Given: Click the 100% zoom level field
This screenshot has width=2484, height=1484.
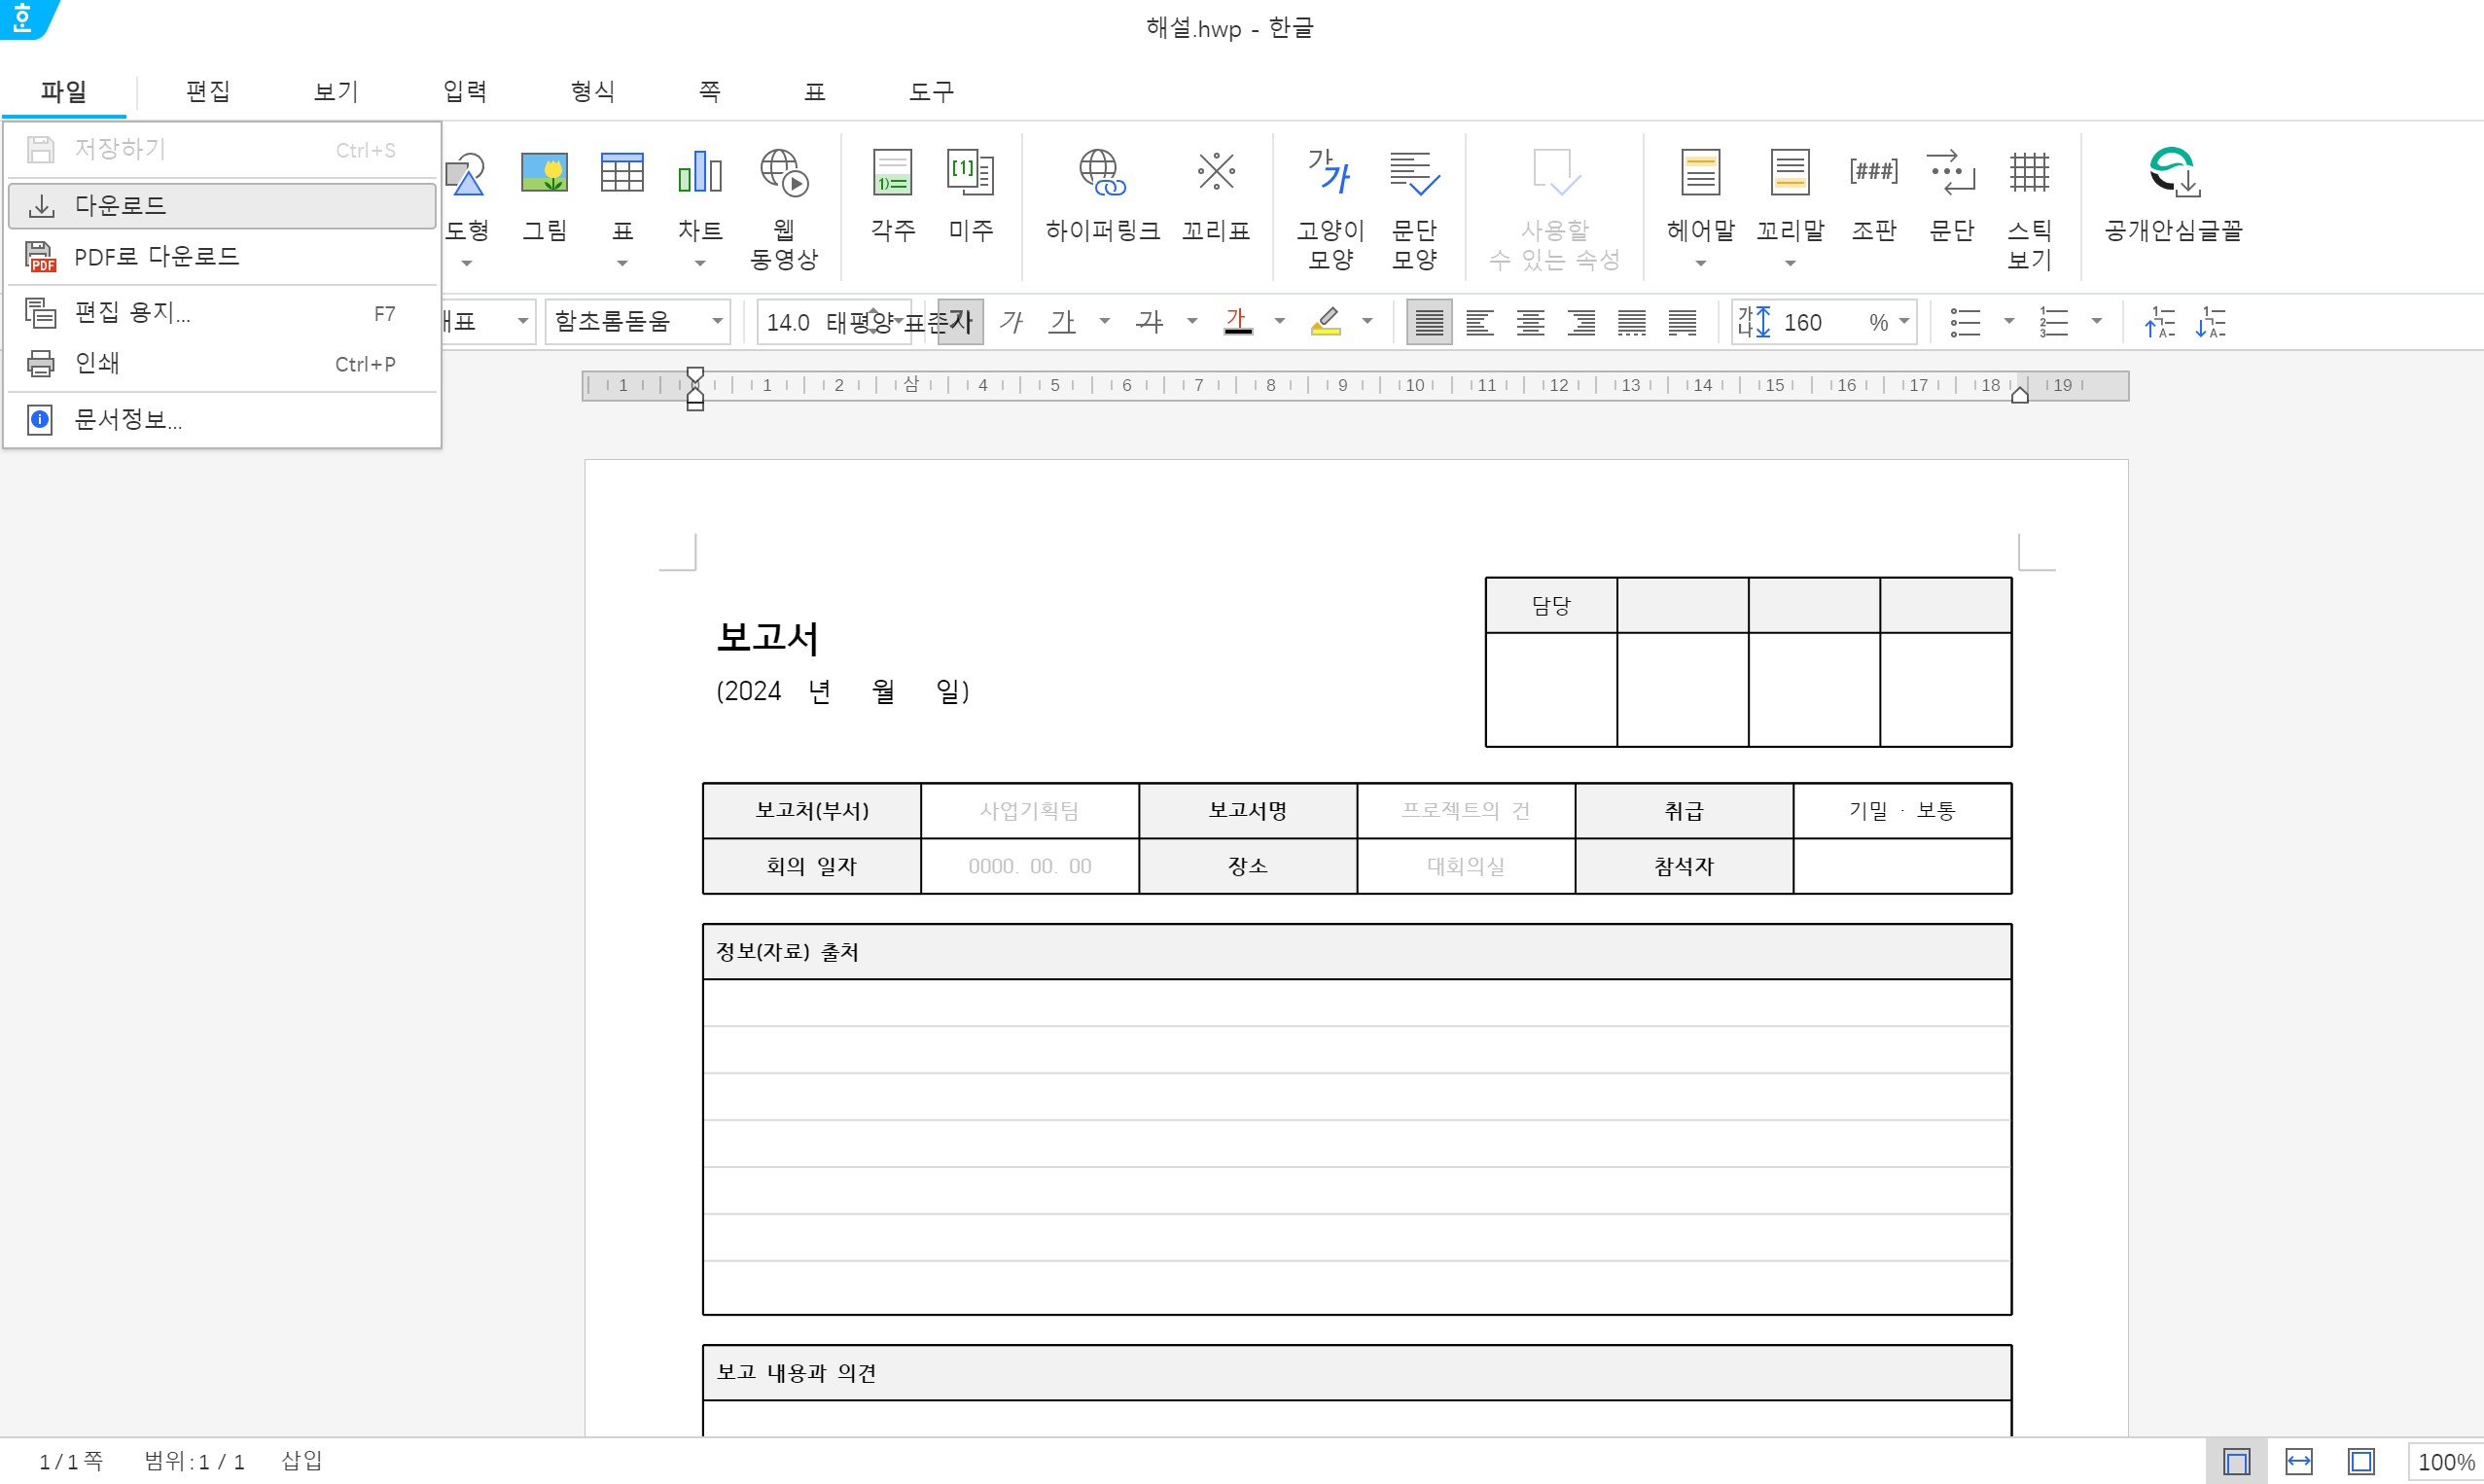Looking at the screenshot, I should tap(2445, 1462).
